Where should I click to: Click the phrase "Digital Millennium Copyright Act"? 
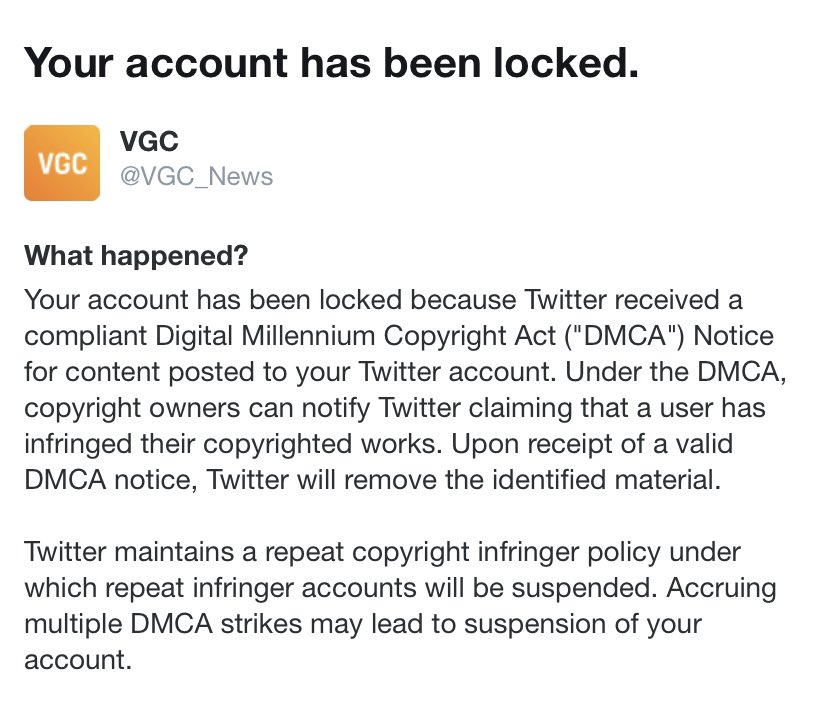355,336
